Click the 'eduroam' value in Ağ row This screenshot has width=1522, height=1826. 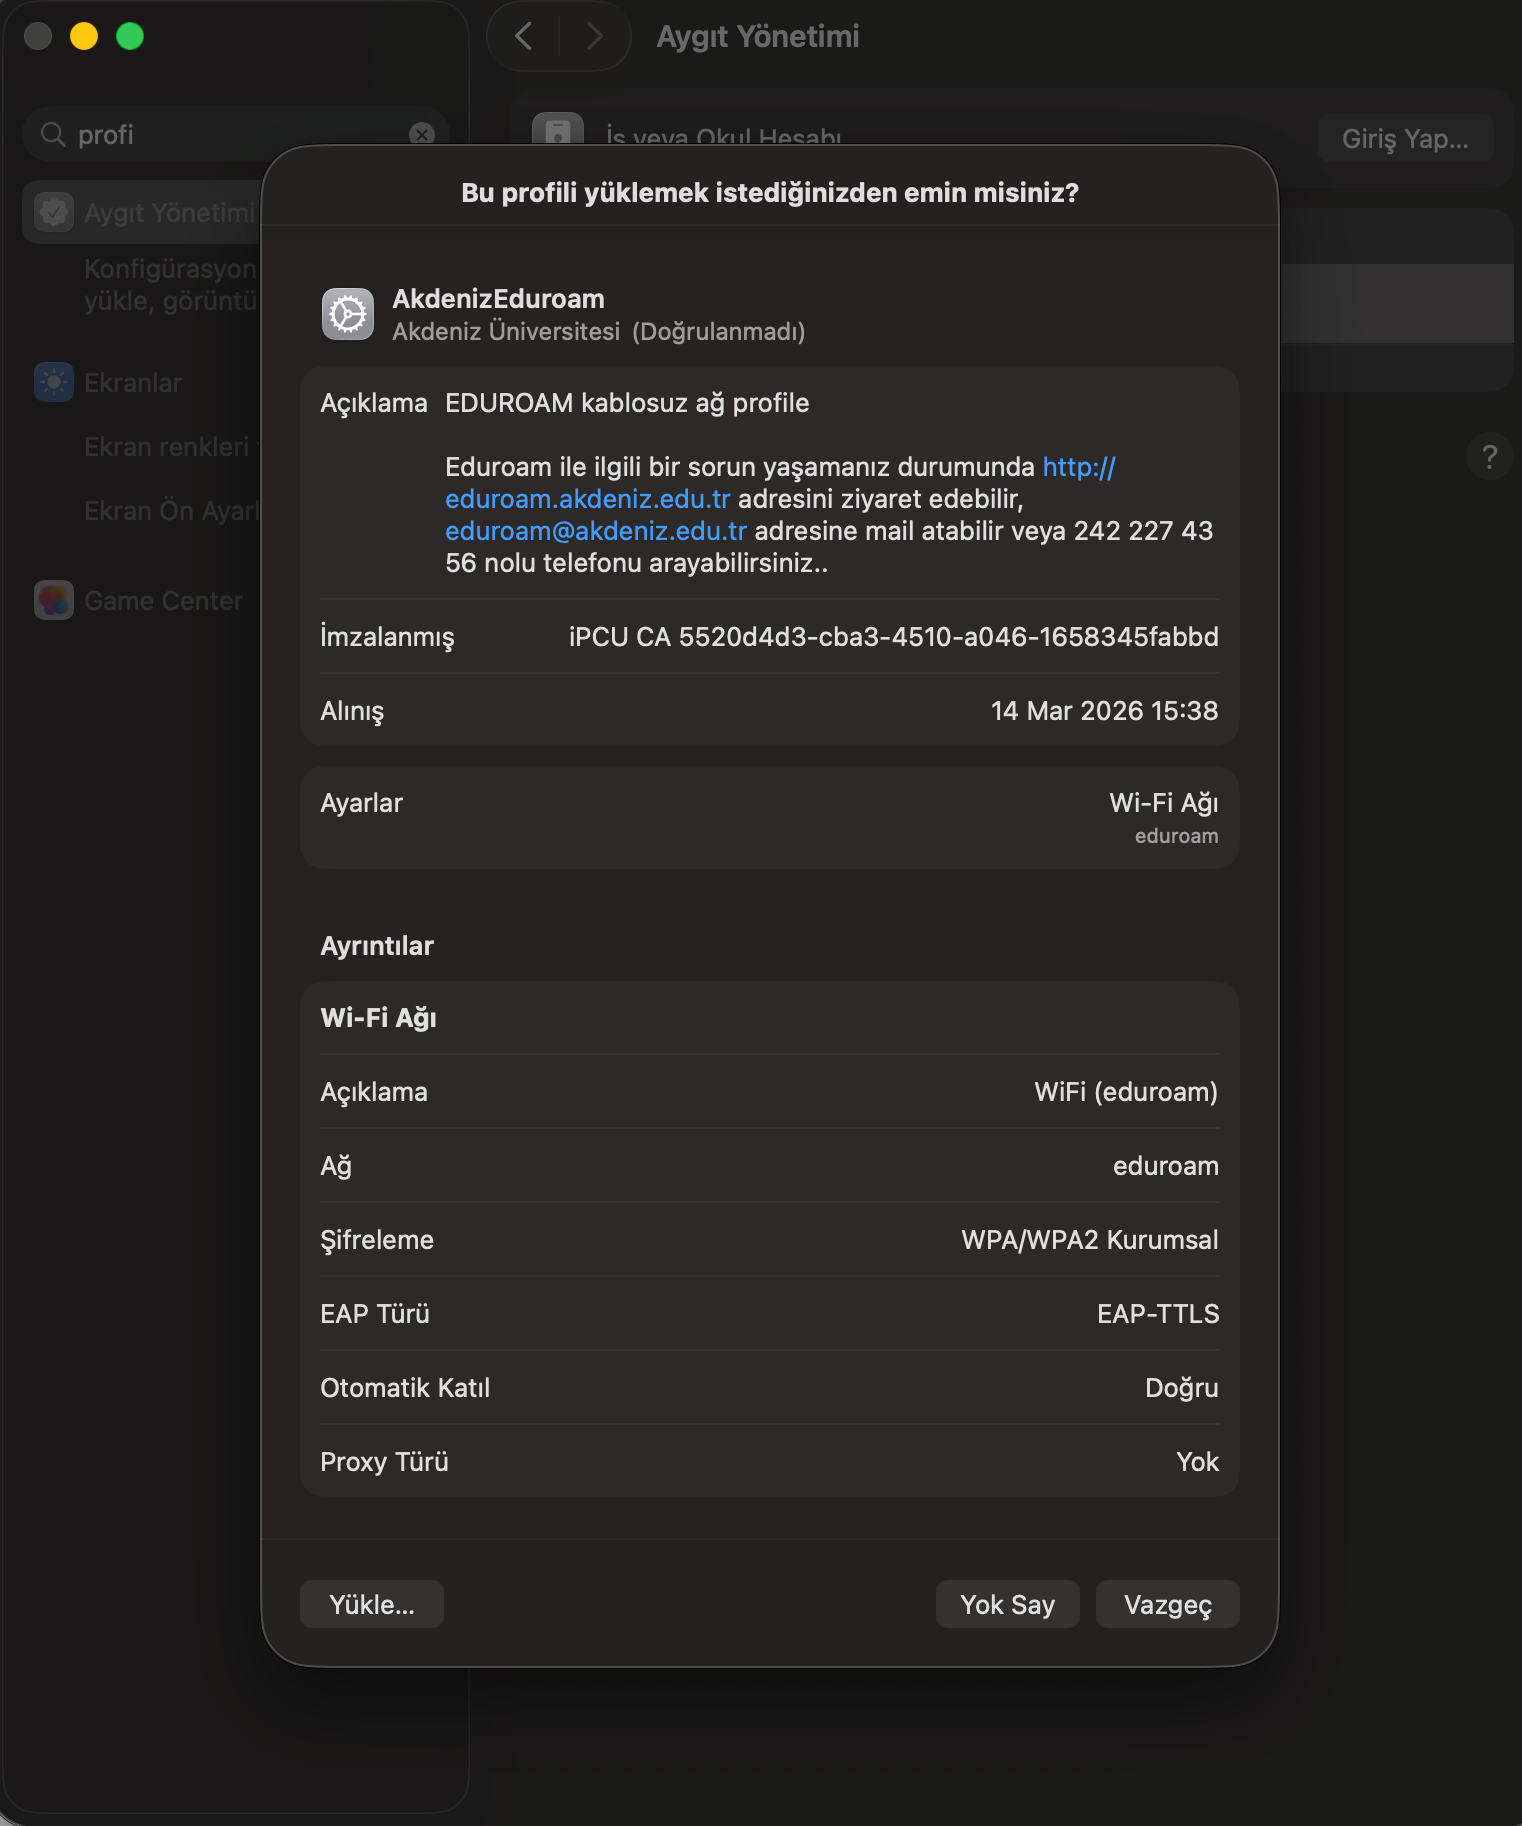point(1166,1166)
